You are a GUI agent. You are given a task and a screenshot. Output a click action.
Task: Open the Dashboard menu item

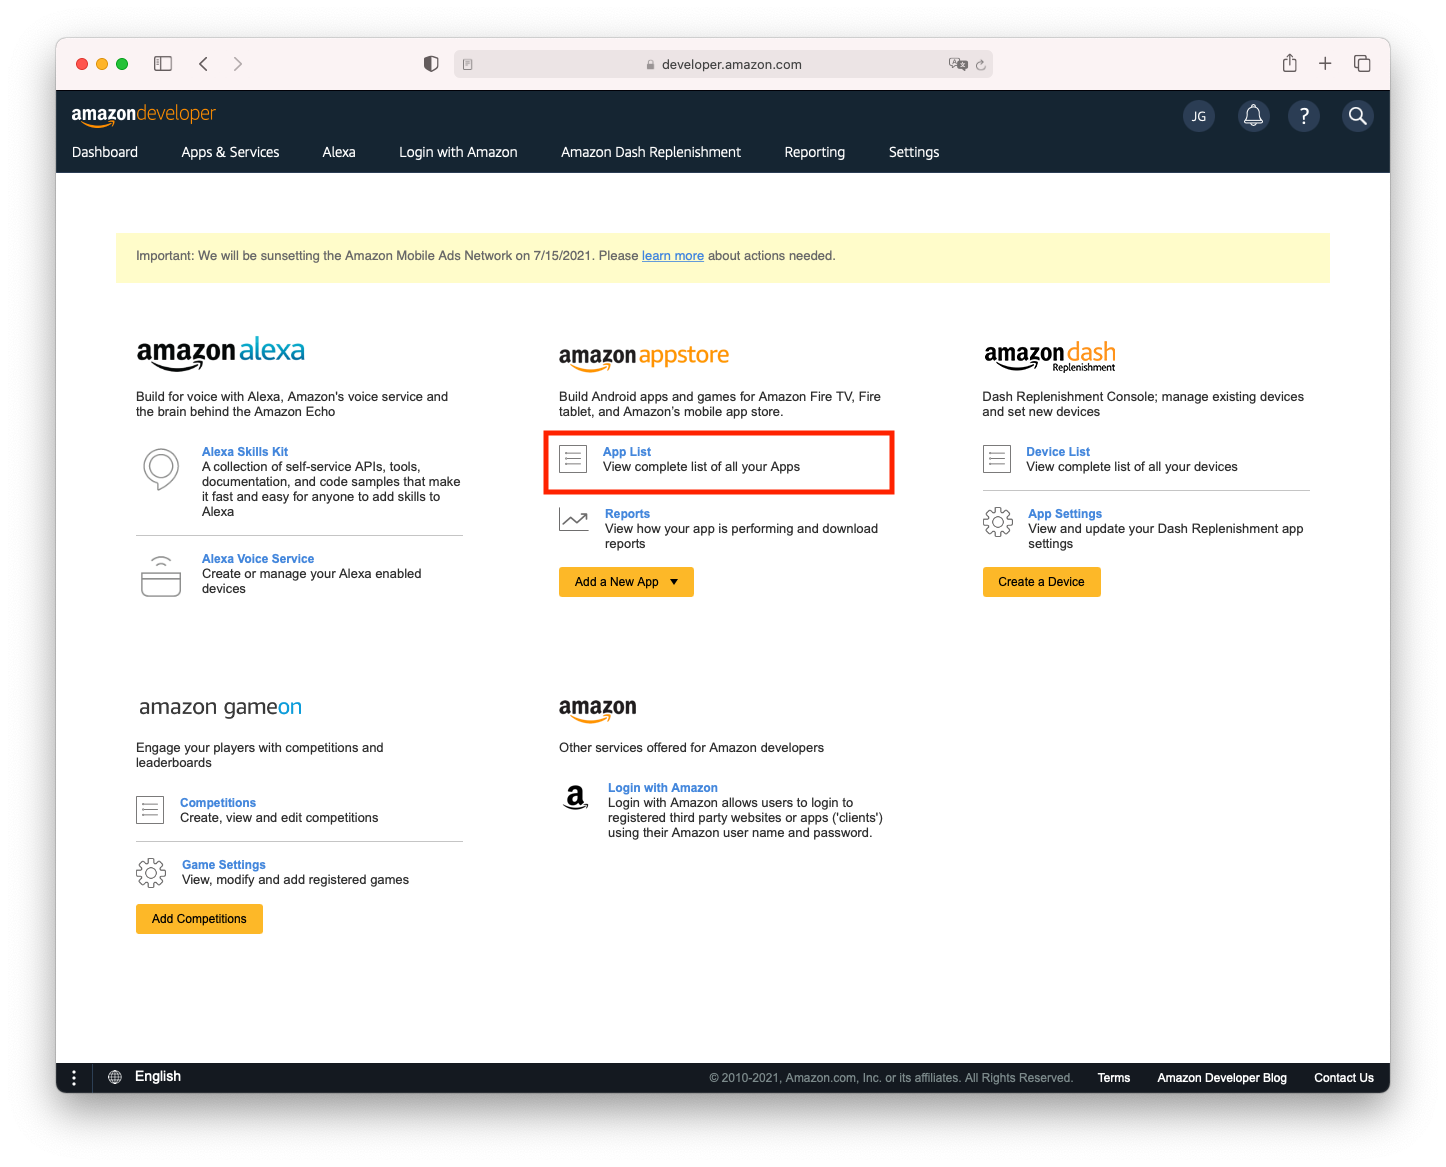(x=105, y=152)
